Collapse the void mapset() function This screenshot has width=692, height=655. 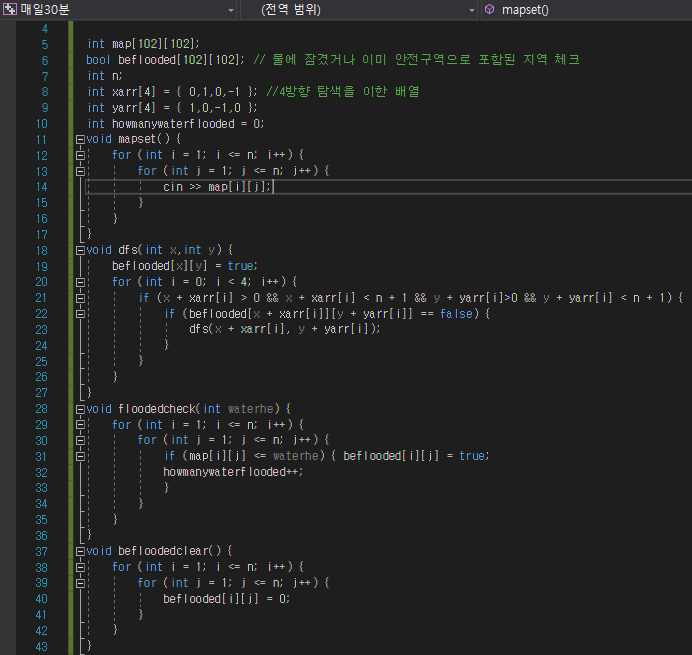(x=80, y=139)
